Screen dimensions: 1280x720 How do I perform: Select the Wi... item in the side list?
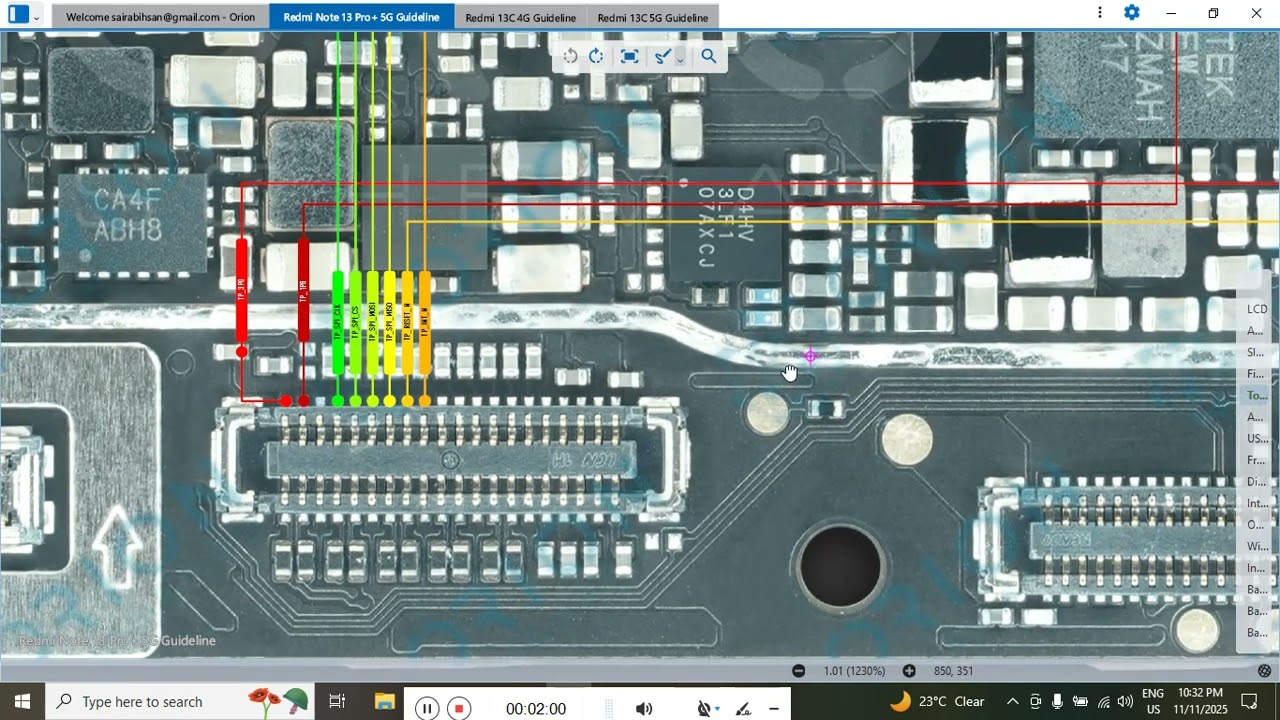1257,546
